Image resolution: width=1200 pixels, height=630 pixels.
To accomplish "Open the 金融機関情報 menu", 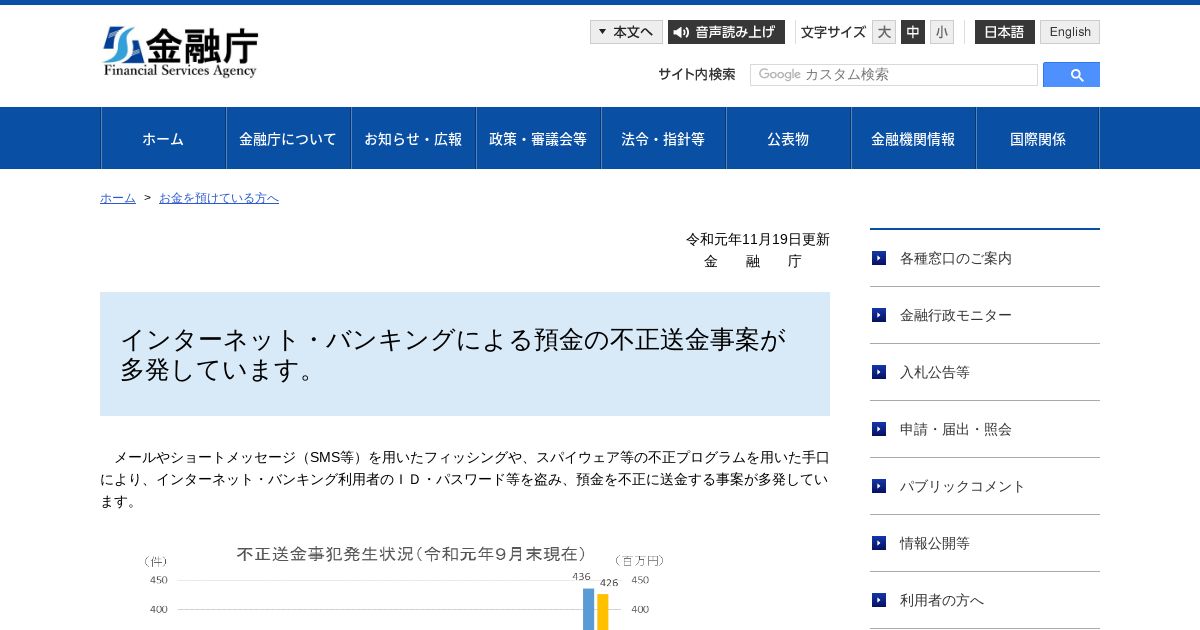I will (x=914, y=138).
